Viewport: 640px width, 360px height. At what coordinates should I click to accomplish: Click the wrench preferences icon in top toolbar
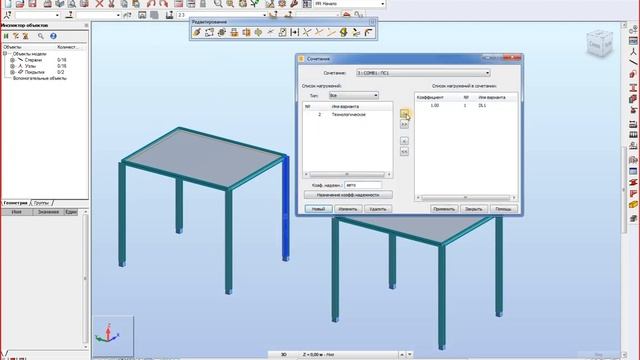[294, 4]
